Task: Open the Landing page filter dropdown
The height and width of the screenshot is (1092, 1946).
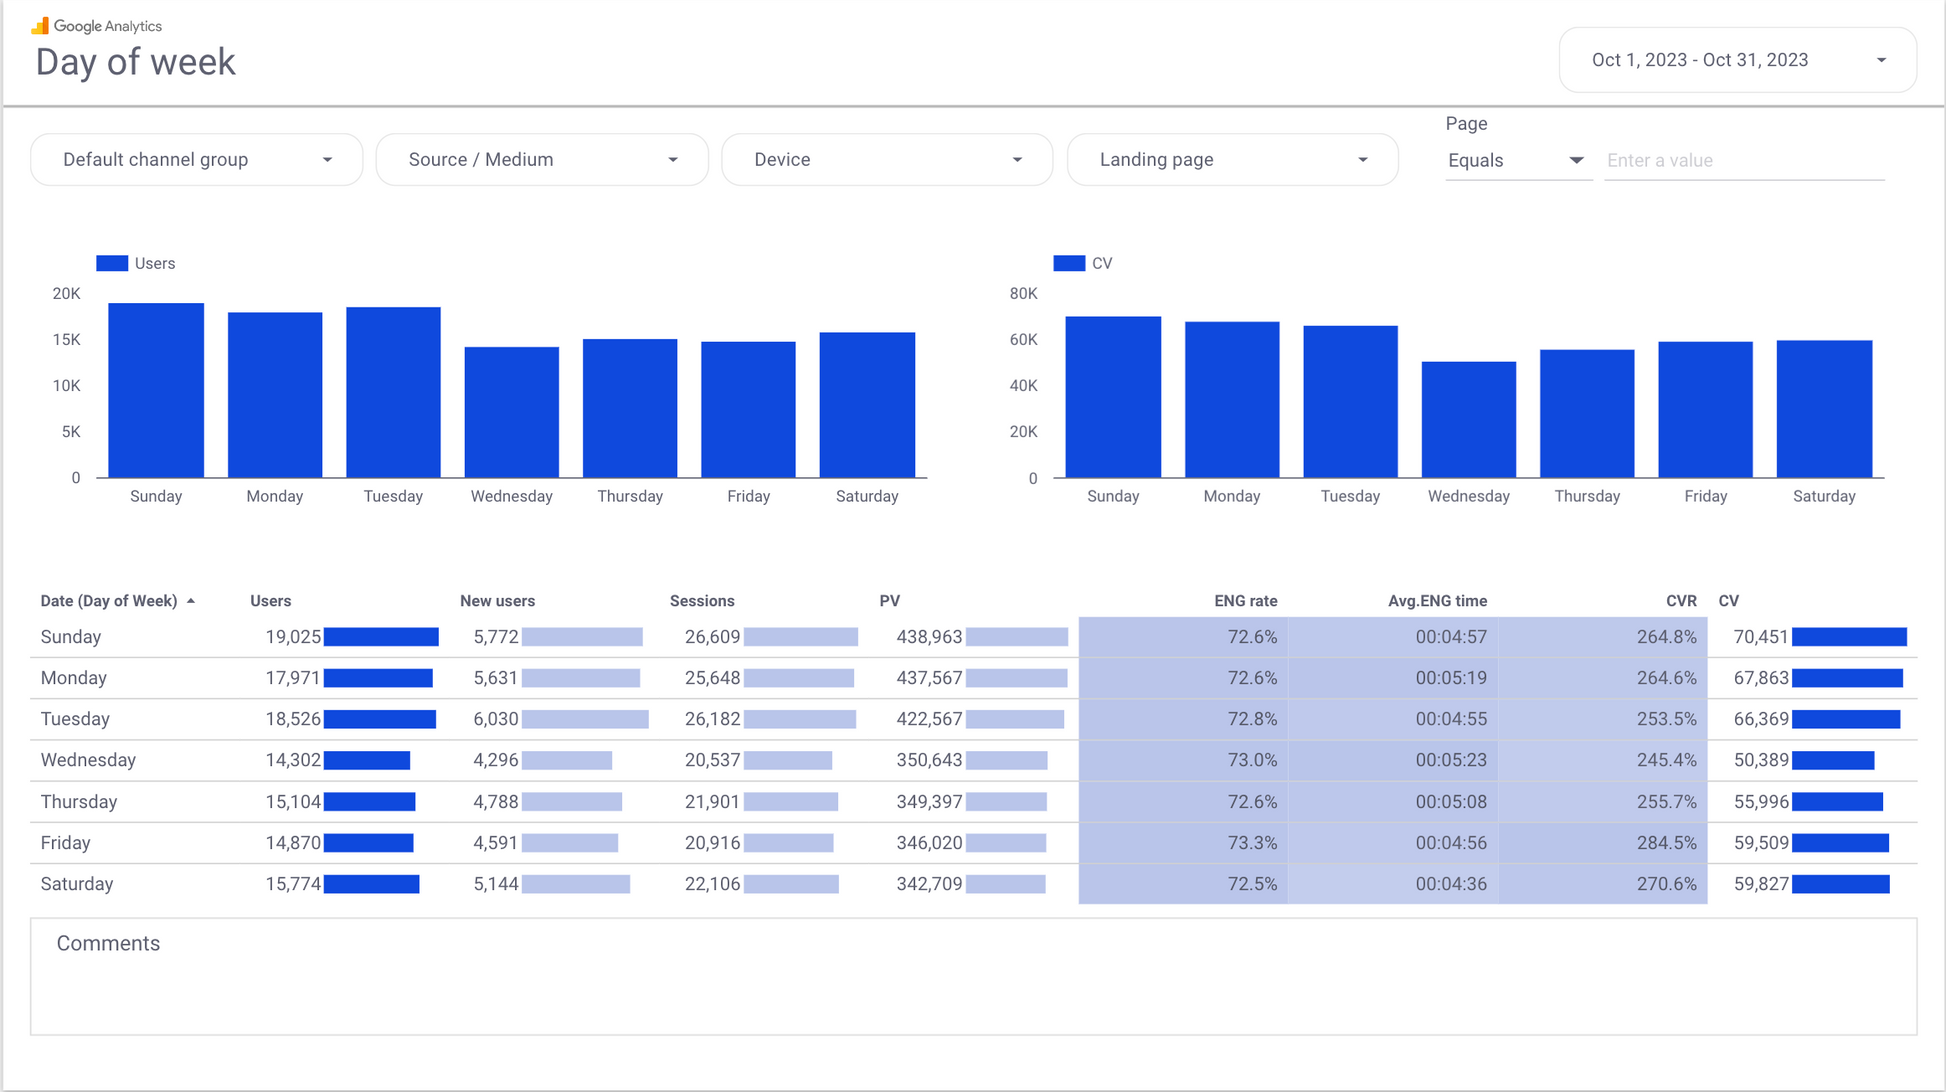Action: click(x=1232, y=160)
